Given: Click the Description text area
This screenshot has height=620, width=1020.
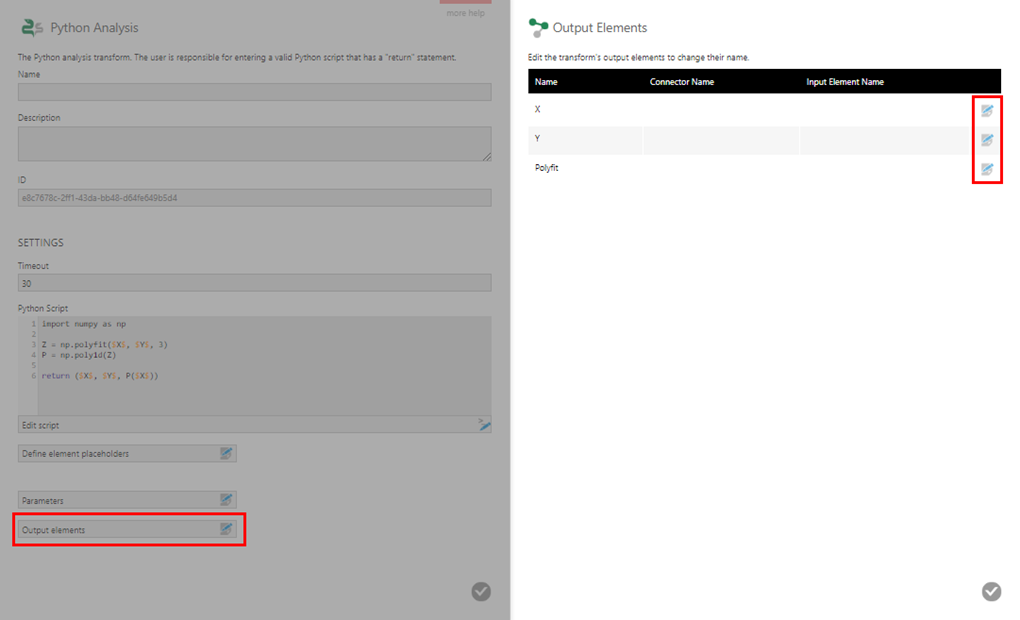Looking at the screenshot, I should pos(254,144).
